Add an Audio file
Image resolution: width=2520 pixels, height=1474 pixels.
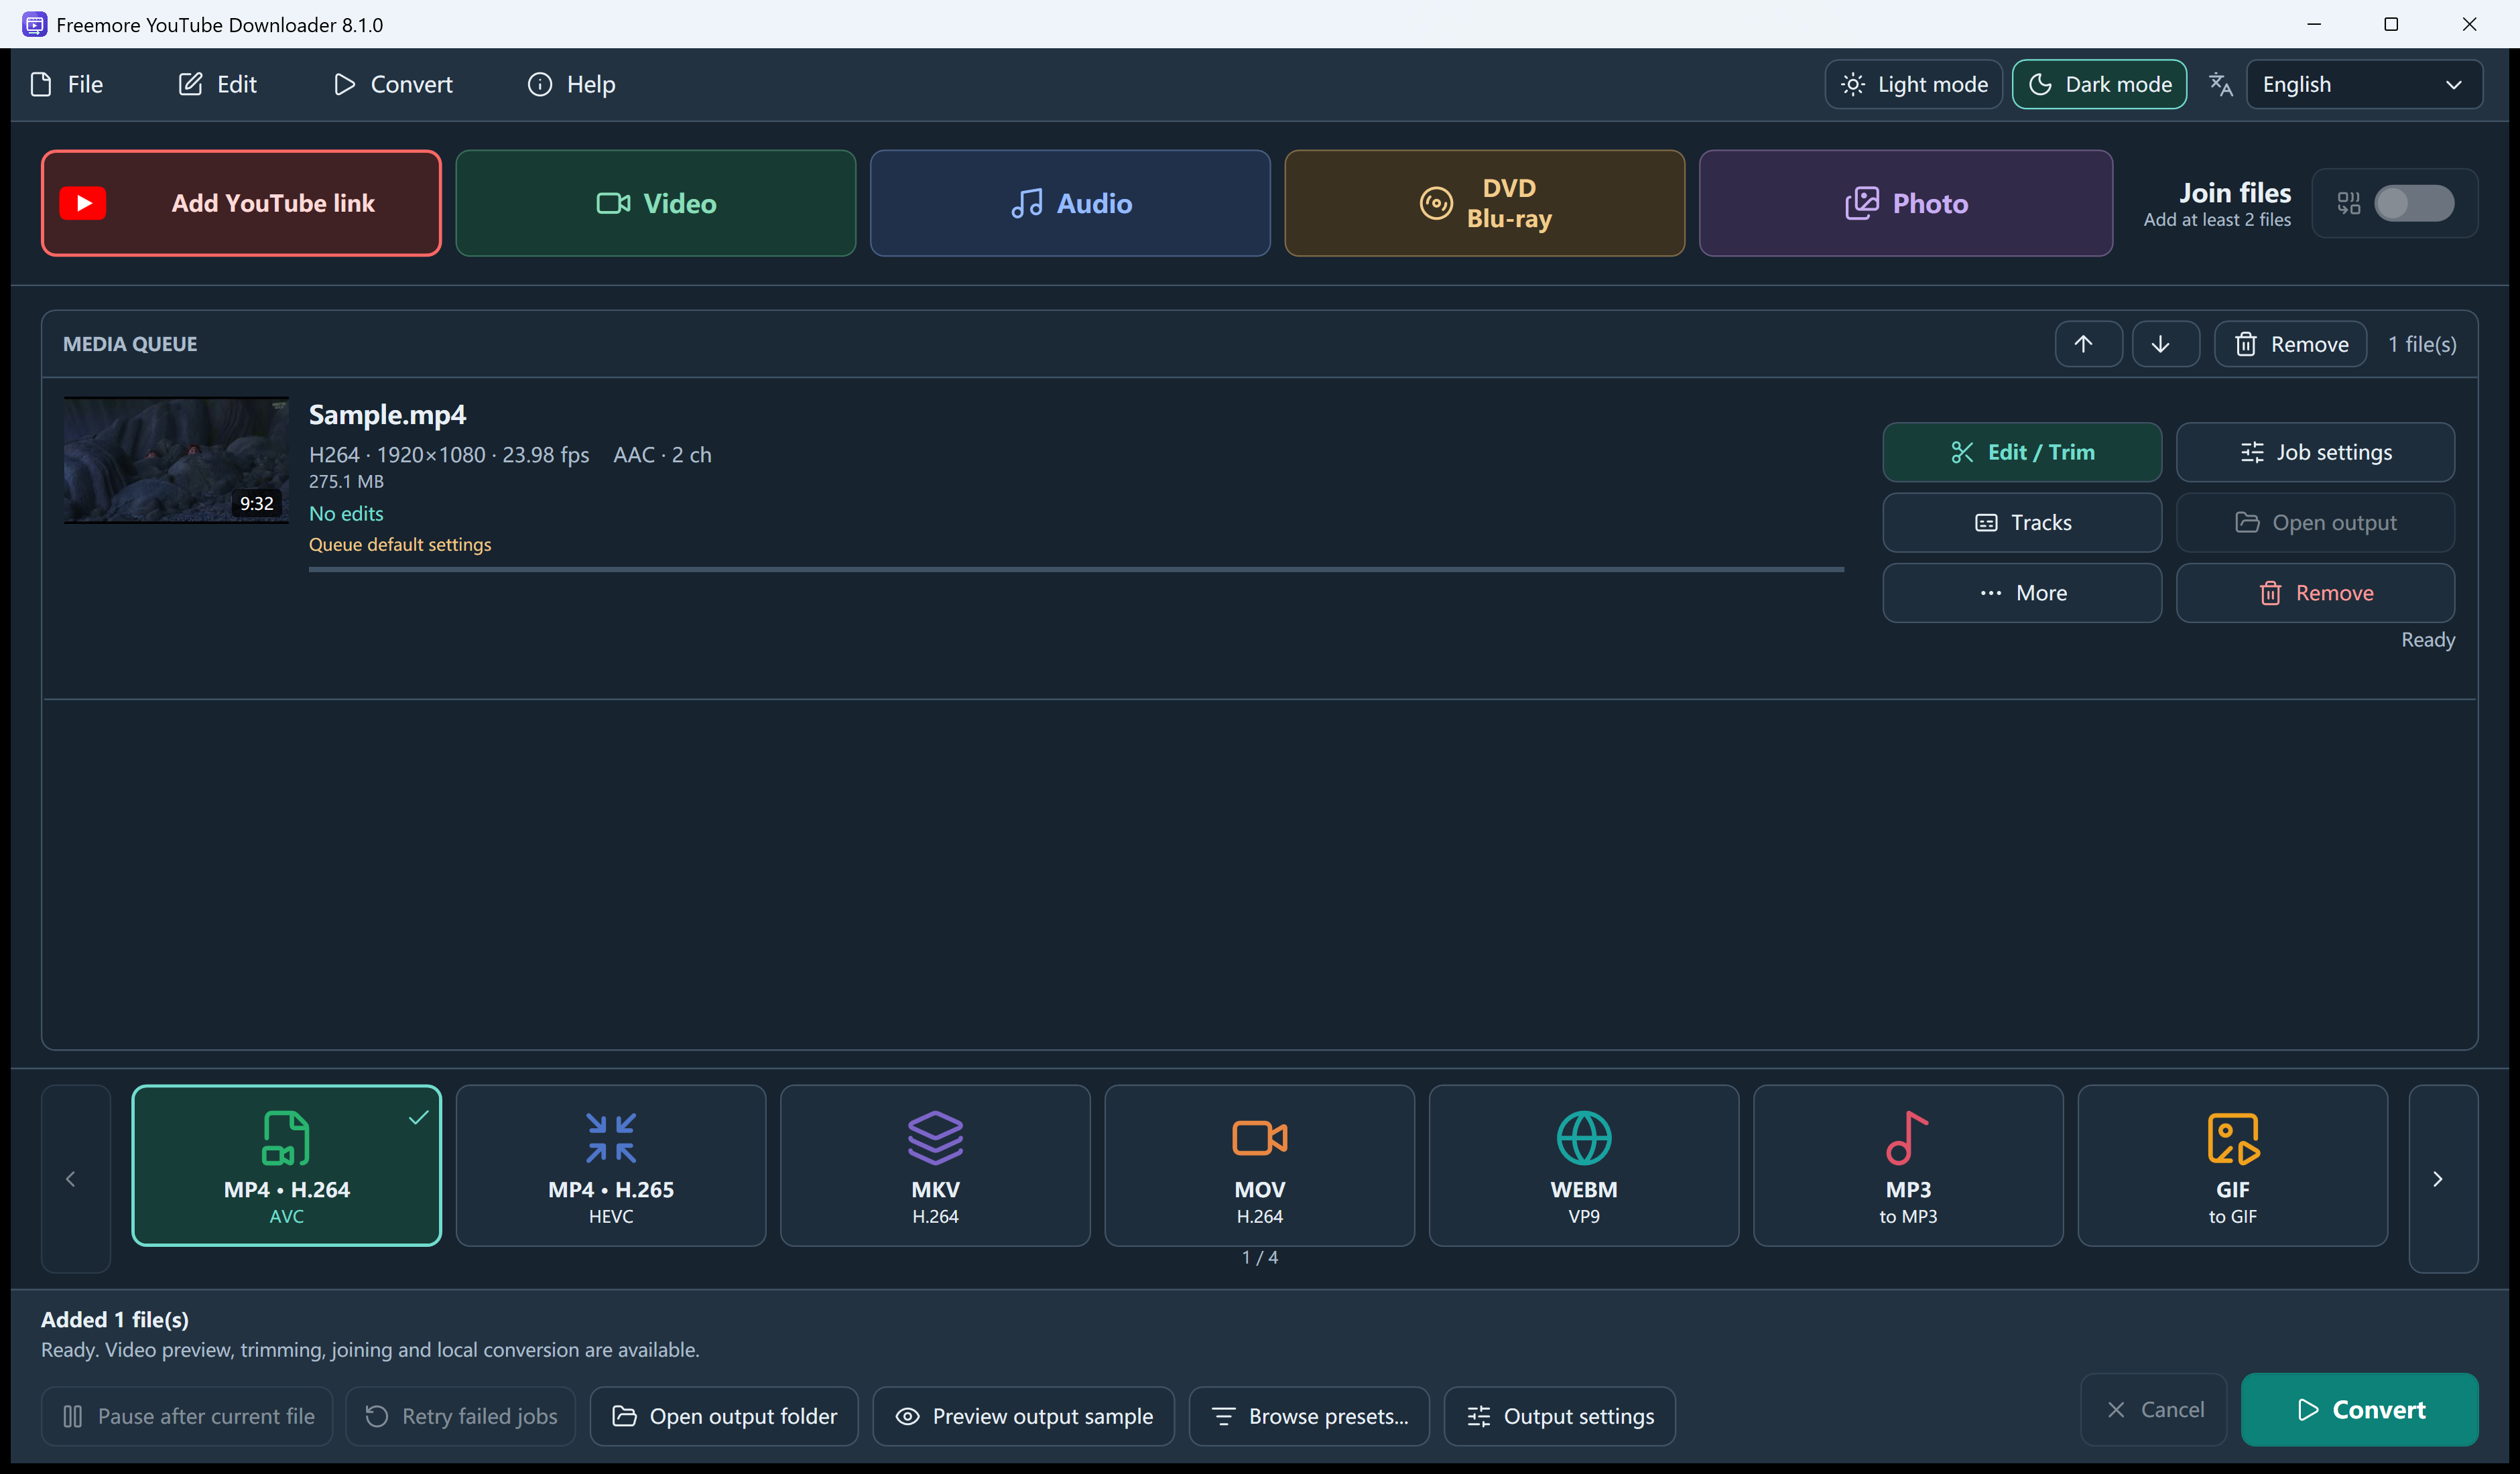[1070, 203]
